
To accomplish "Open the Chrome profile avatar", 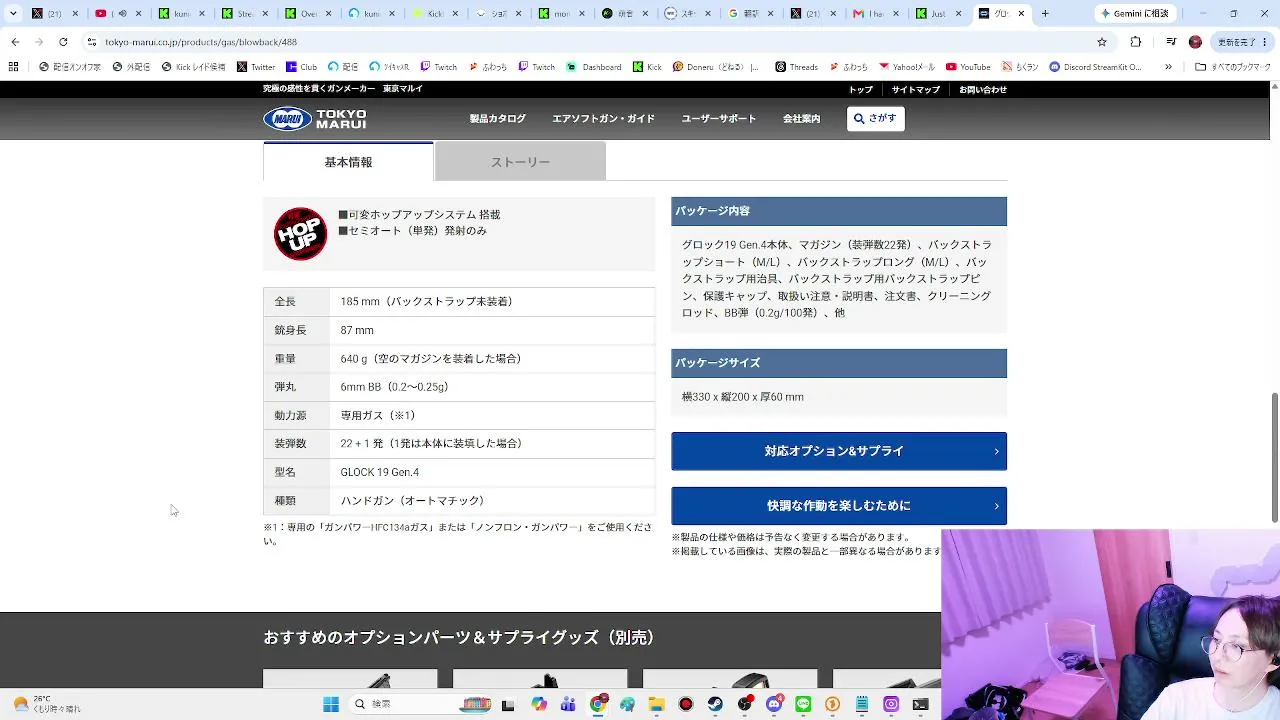I will [x=1195, y=42].
